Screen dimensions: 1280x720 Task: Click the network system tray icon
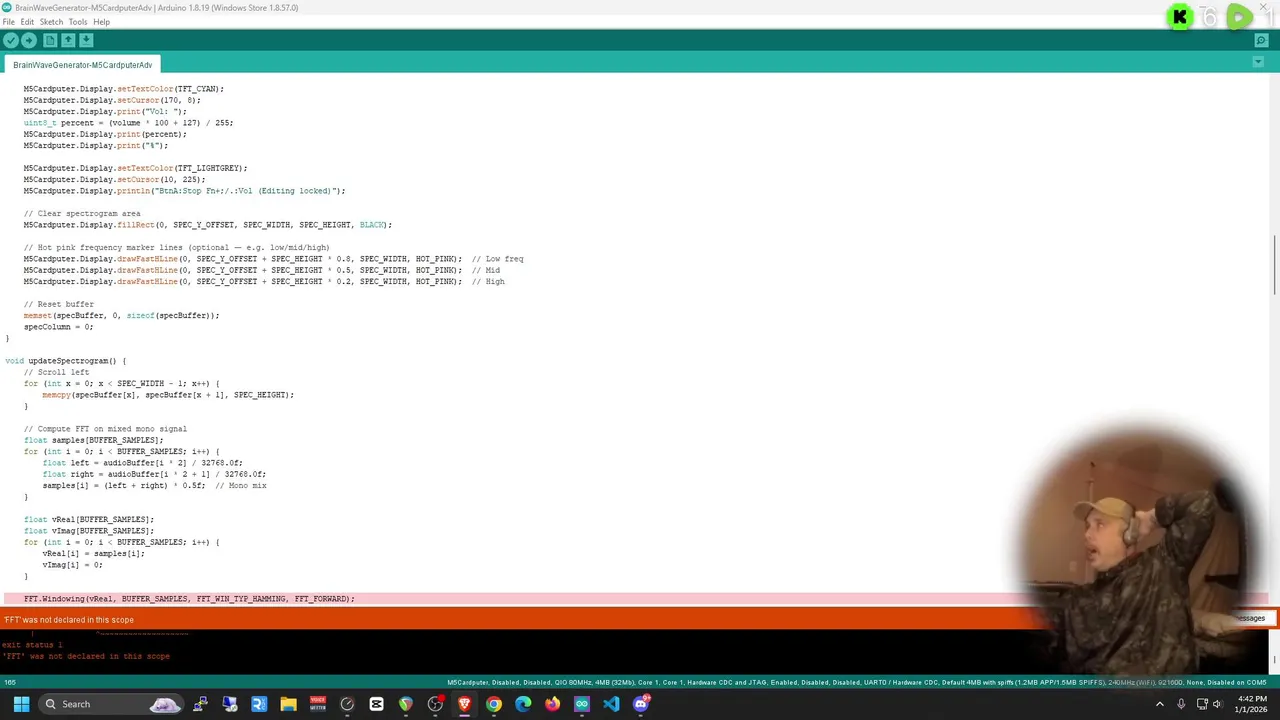pyautogui.click(x=1203, y=704)
